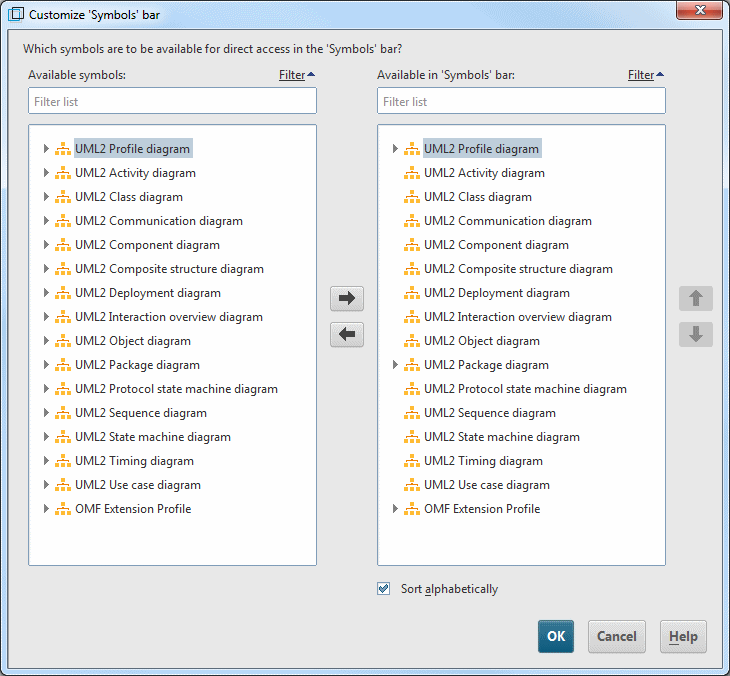Select UML2 Communication diagram in right list
Viewport: 730px width, 676px height.
click(x=508, y=221)
